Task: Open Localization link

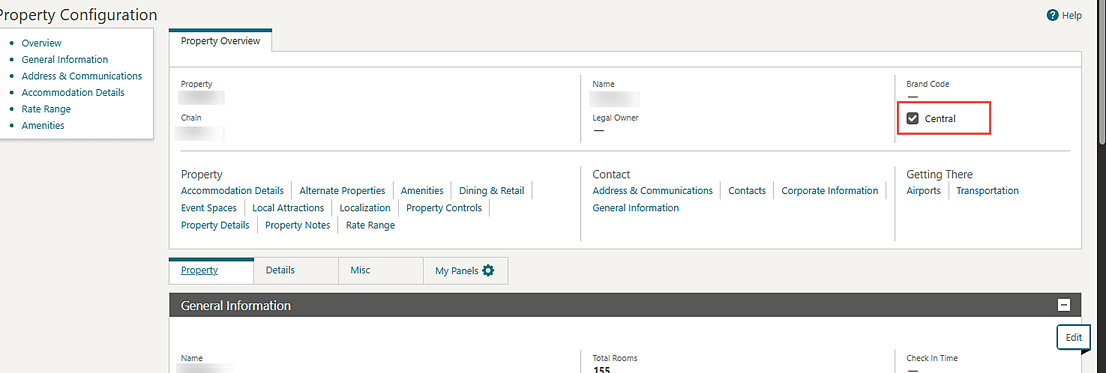Action: click(x=365, y=208)
